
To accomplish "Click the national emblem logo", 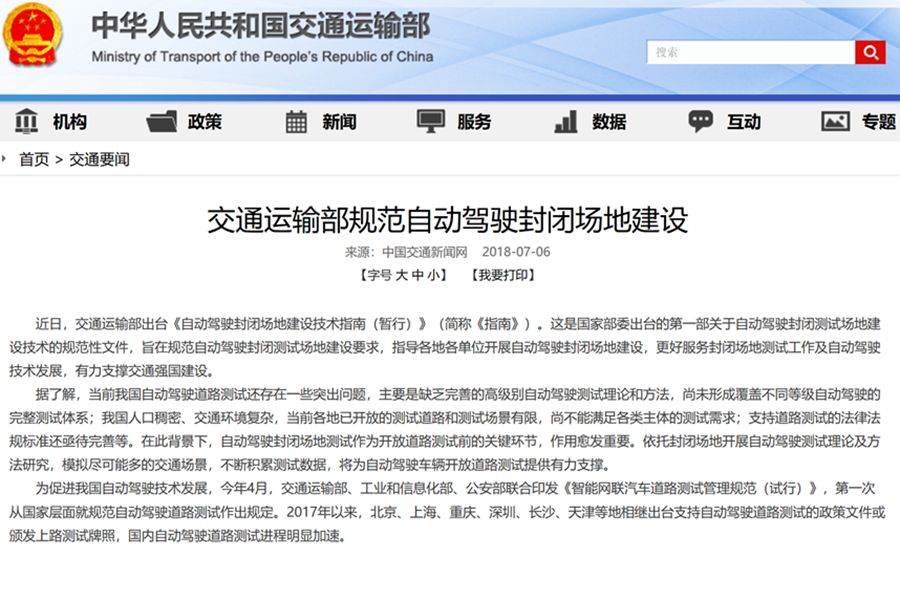I will tap(35, 36).
